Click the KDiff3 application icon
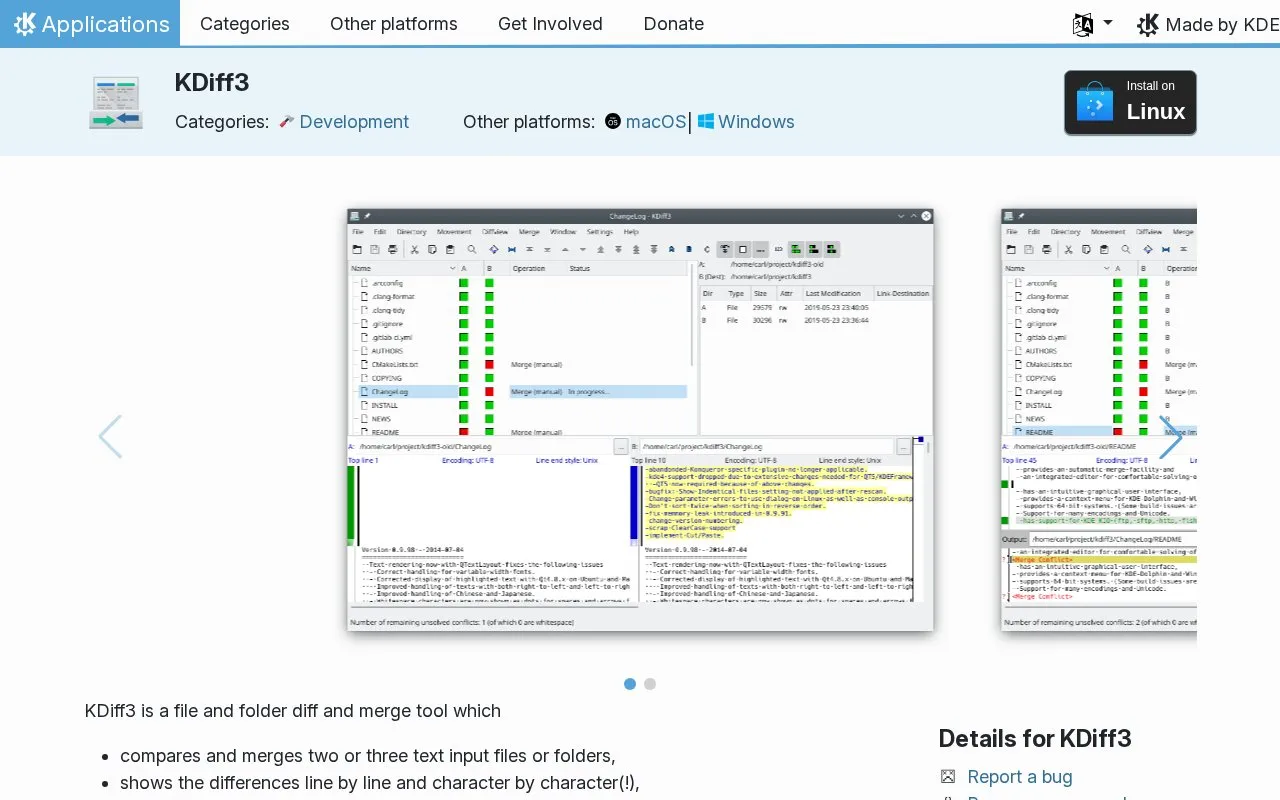 (115, 103)
